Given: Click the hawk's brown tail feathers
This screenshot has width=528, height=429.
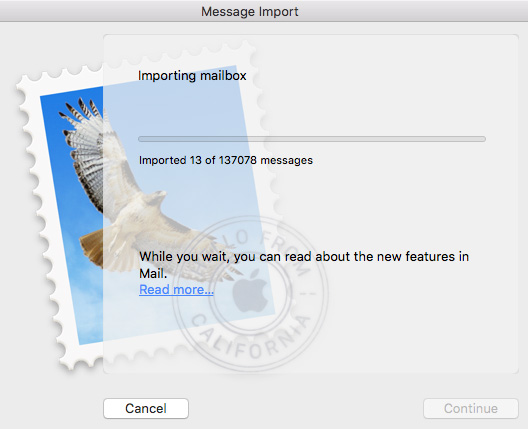Looking at the screenshot, I should click(x=92, y=249).
